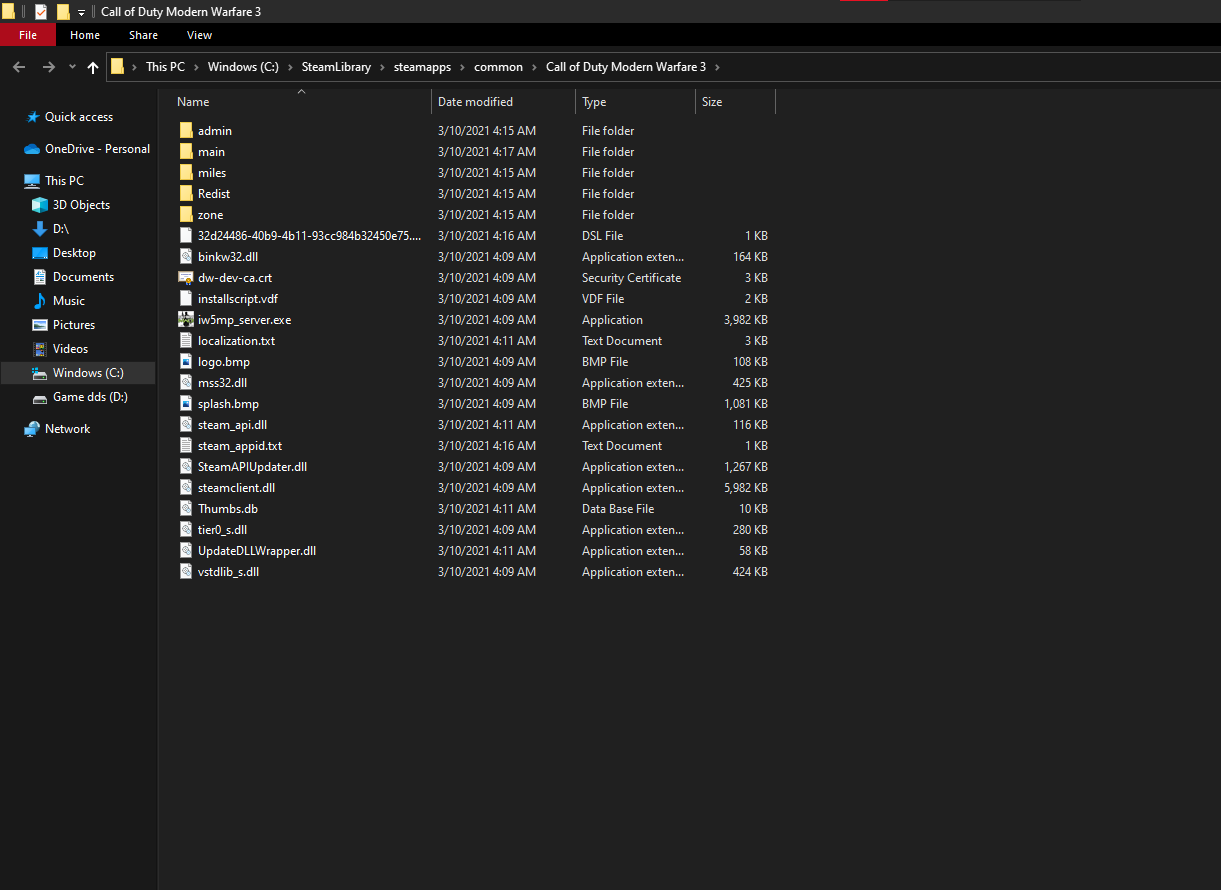Viewport: 1221px width, 890px height.
Task: Click the Documents icon in sidebar
Action: tap(40, 277)
